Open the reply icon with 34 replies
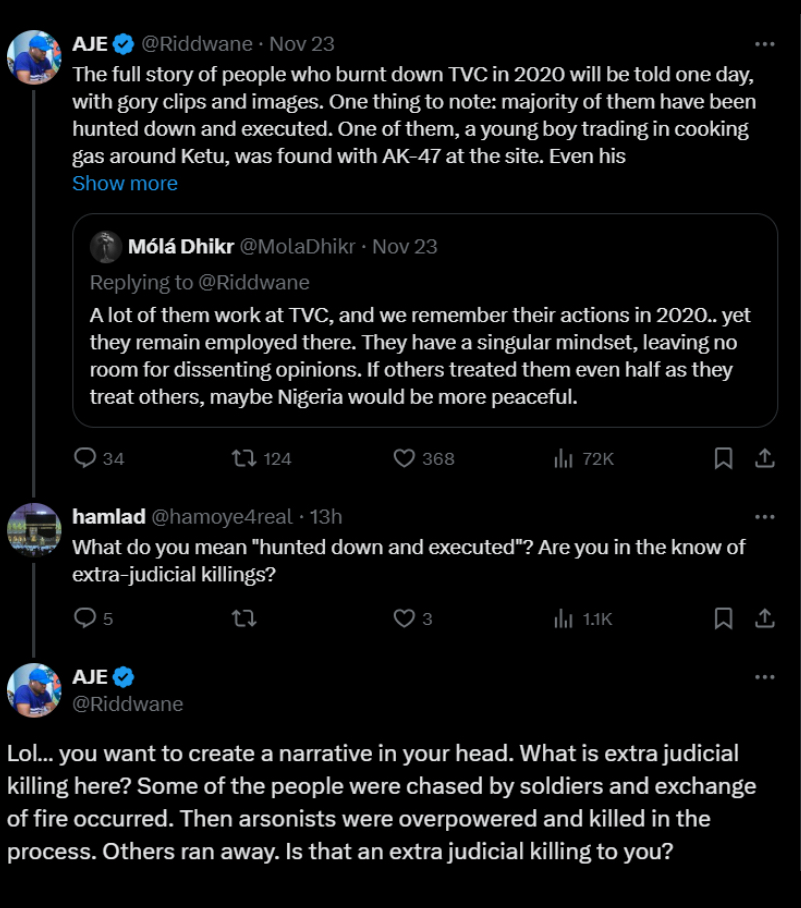 pyautogui.click(x=85, y=458)
